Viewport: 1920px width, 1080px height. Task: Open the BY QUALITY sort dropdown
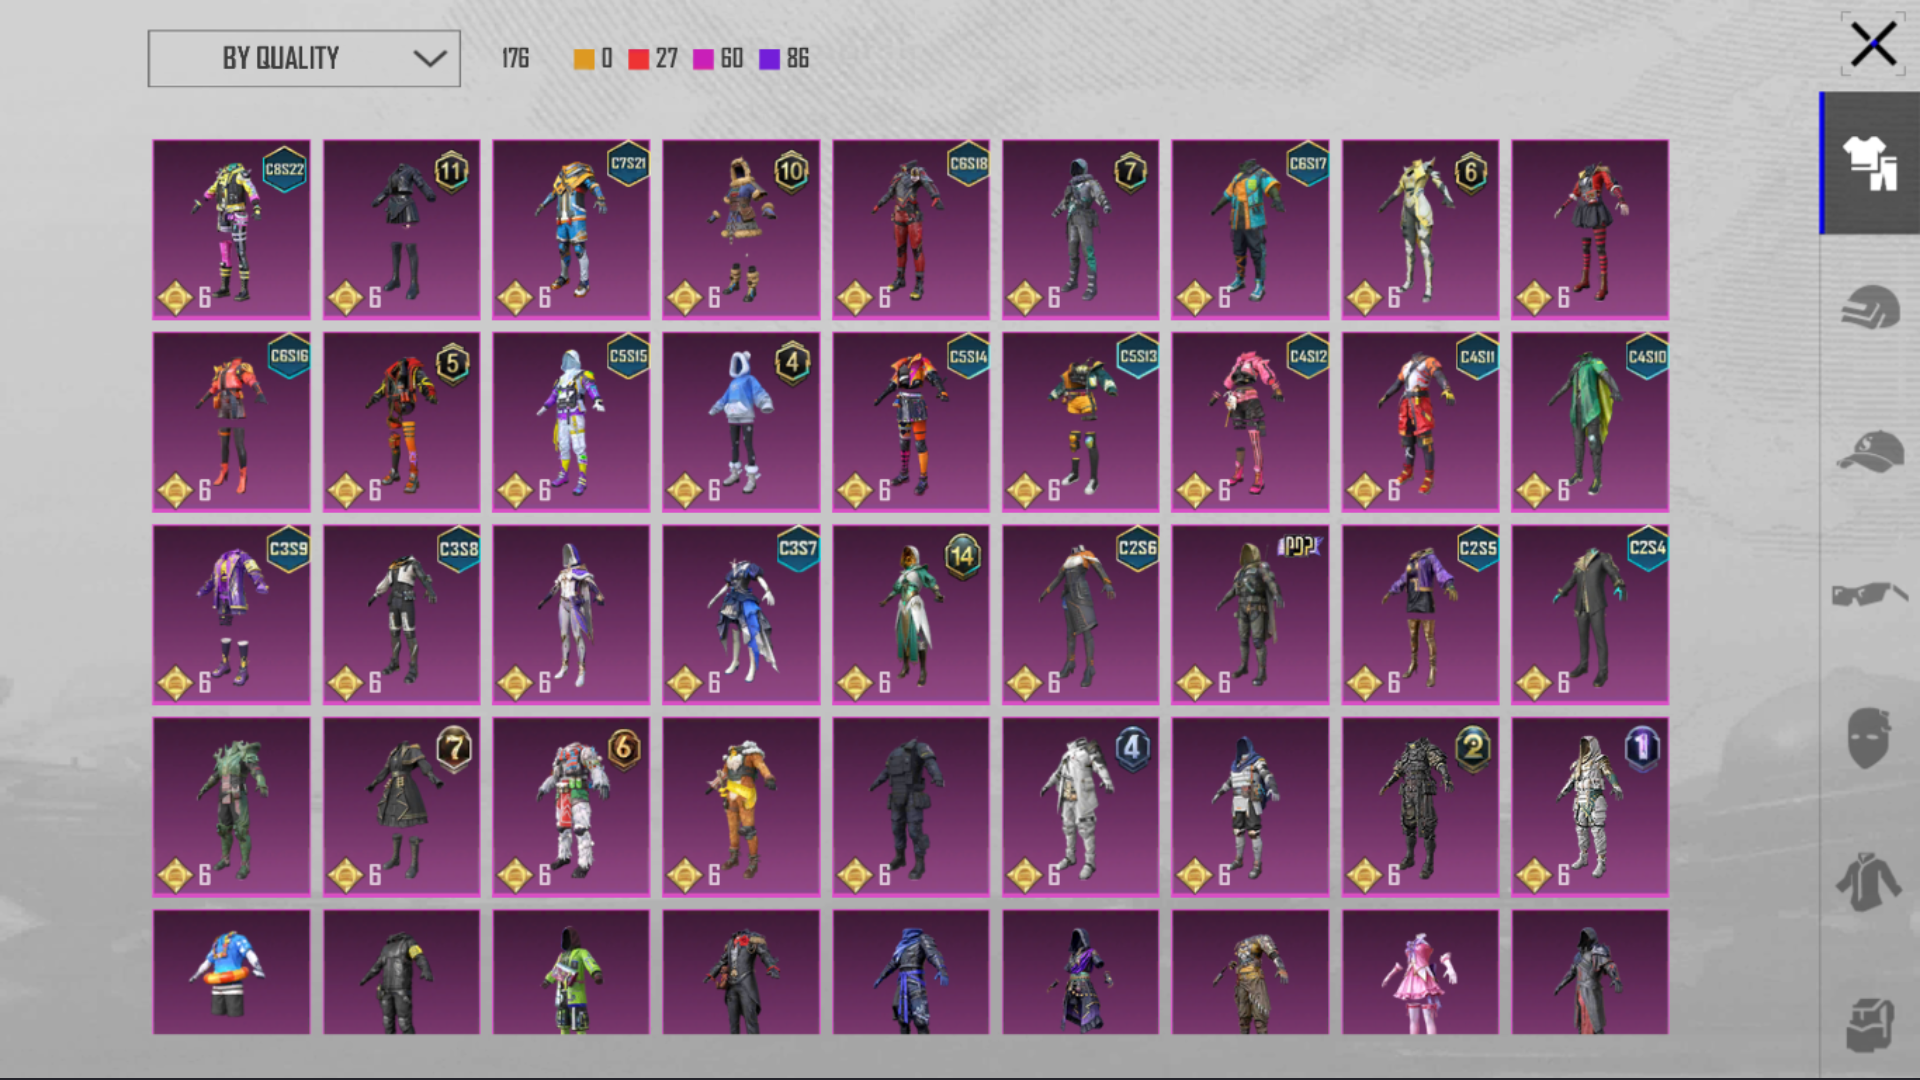pyautogui.click(x=304, y=58)
